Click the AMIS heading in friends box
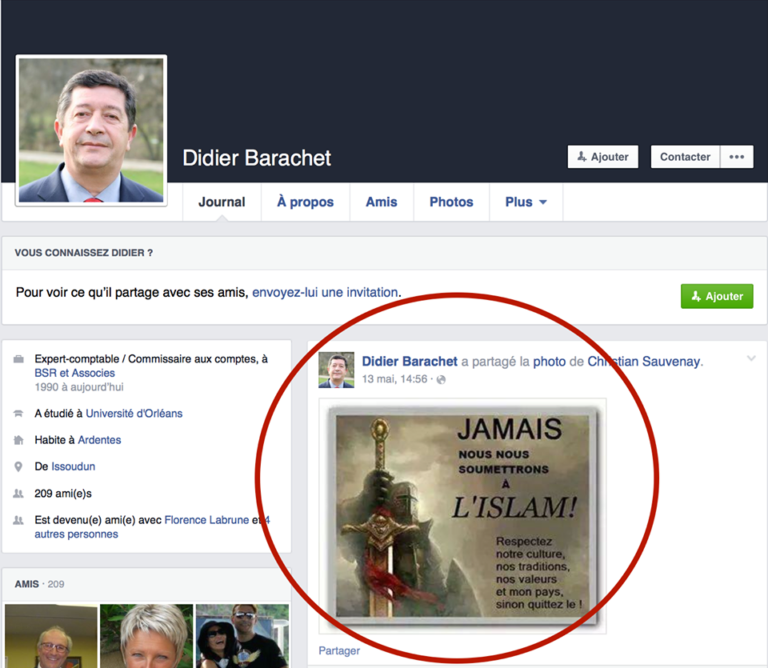Viewport: 768px width, 668px height. click(x=26, y=584)
